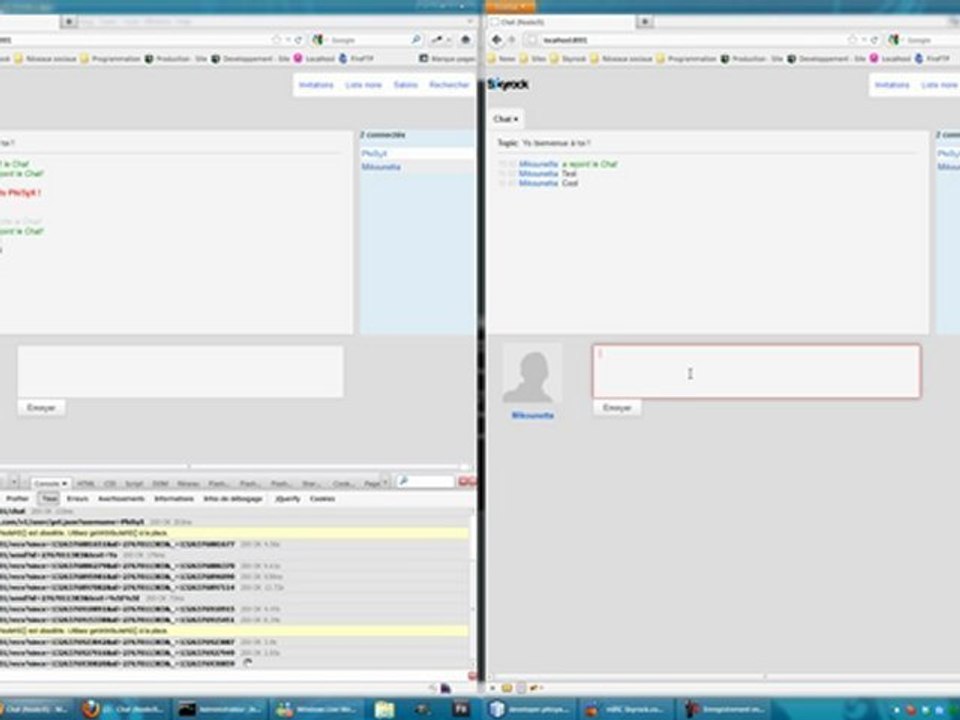Viewport: 960px width, 720px height.
Task: Open Production - Site bookmark in left browser
Action: pos(175,59)
